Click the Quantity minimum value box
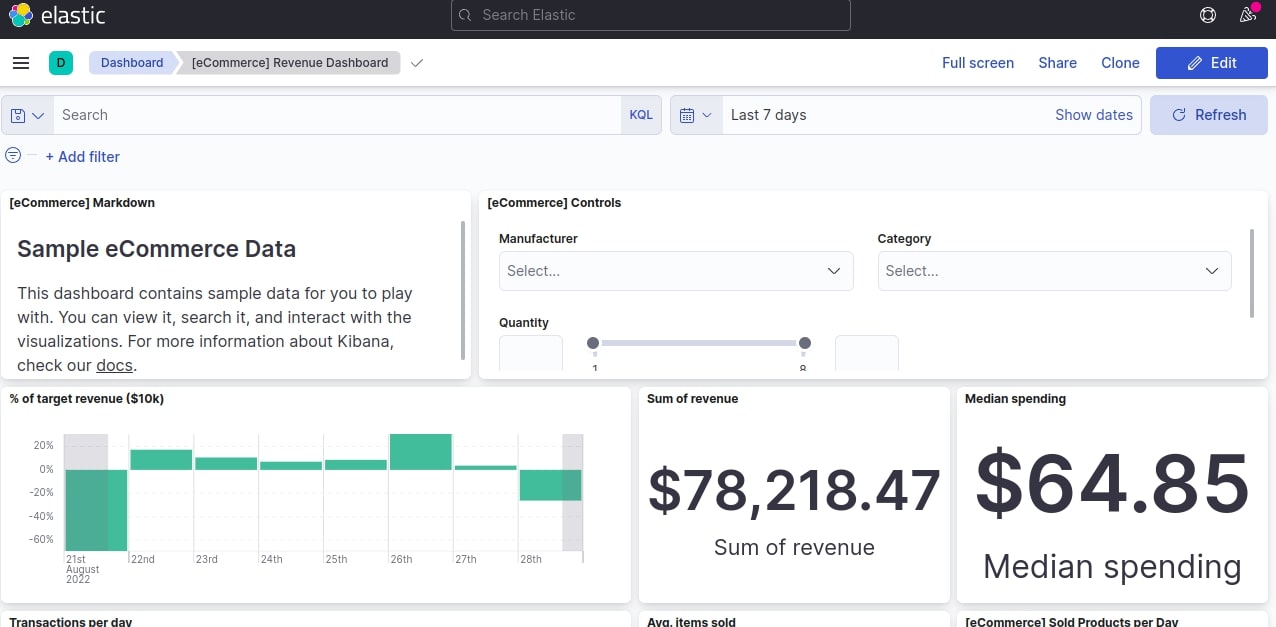1276x627 pixels. tap(531, 355)
